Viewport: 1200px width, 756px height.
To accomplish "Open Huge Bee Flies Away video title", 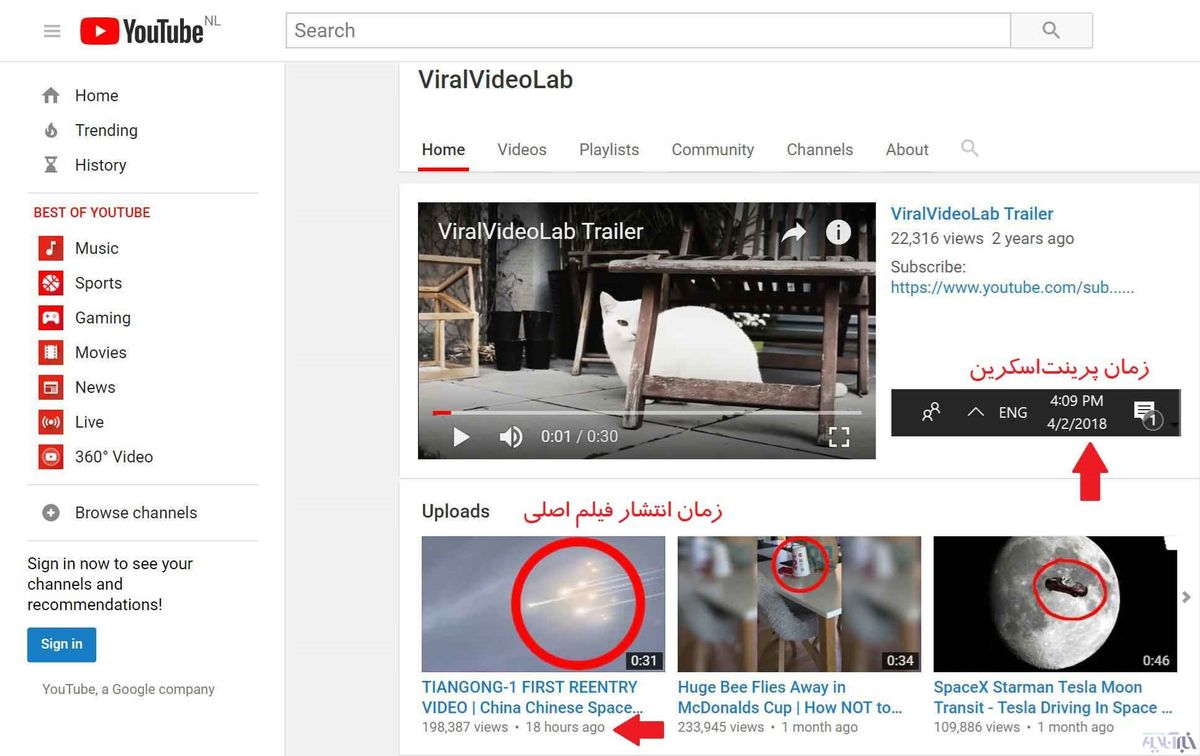I will [x=790, y=697].
